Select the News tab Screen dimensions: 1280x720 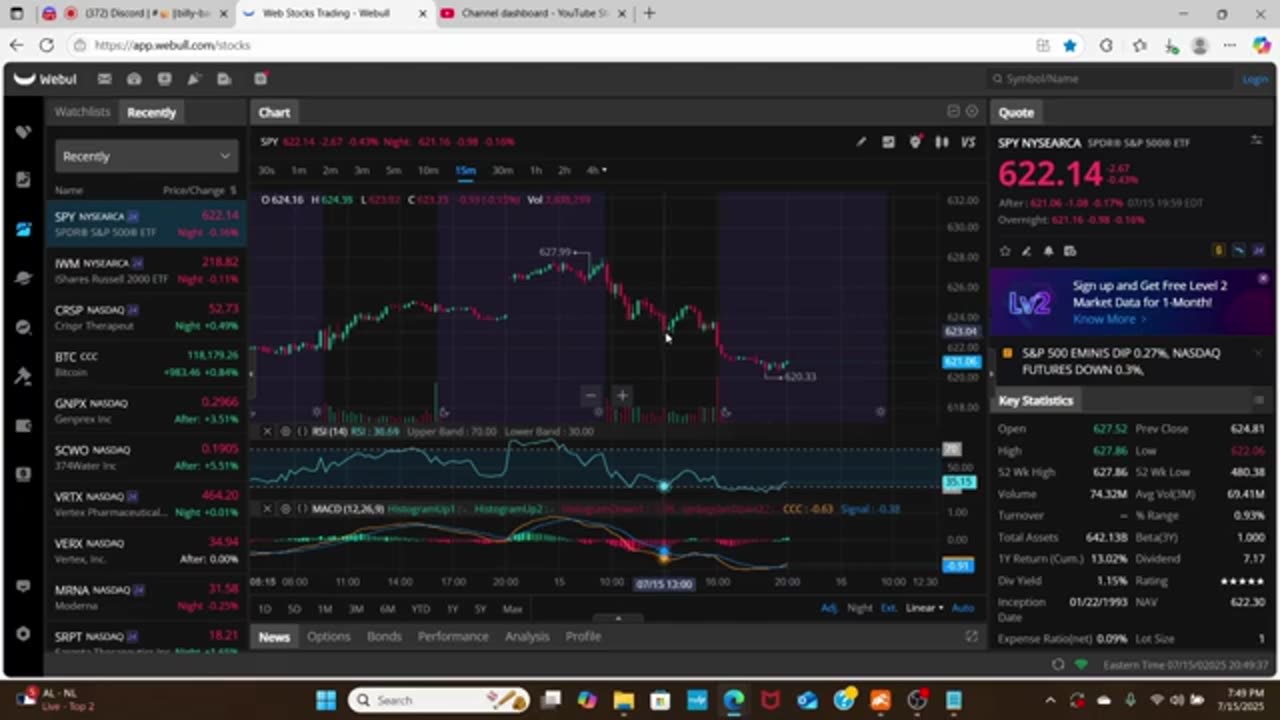[274, 636]
